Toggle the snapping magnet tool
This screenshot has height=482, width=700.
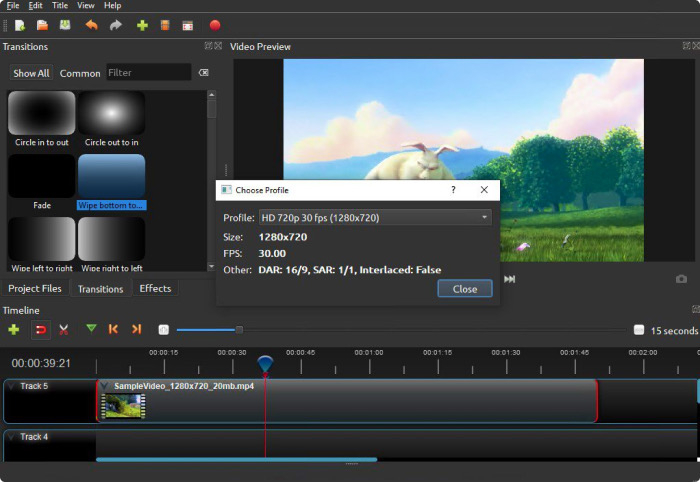click(x=41, y=330)
